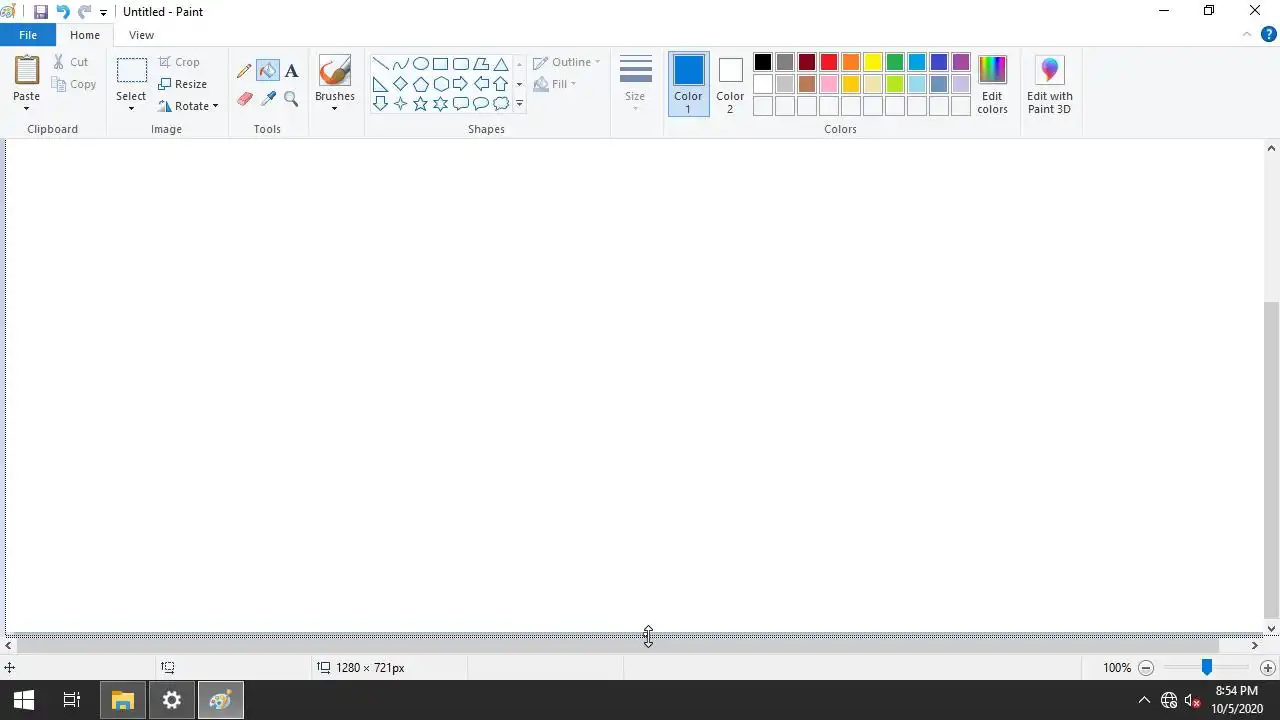Switch to the View tab

point(141,35)
